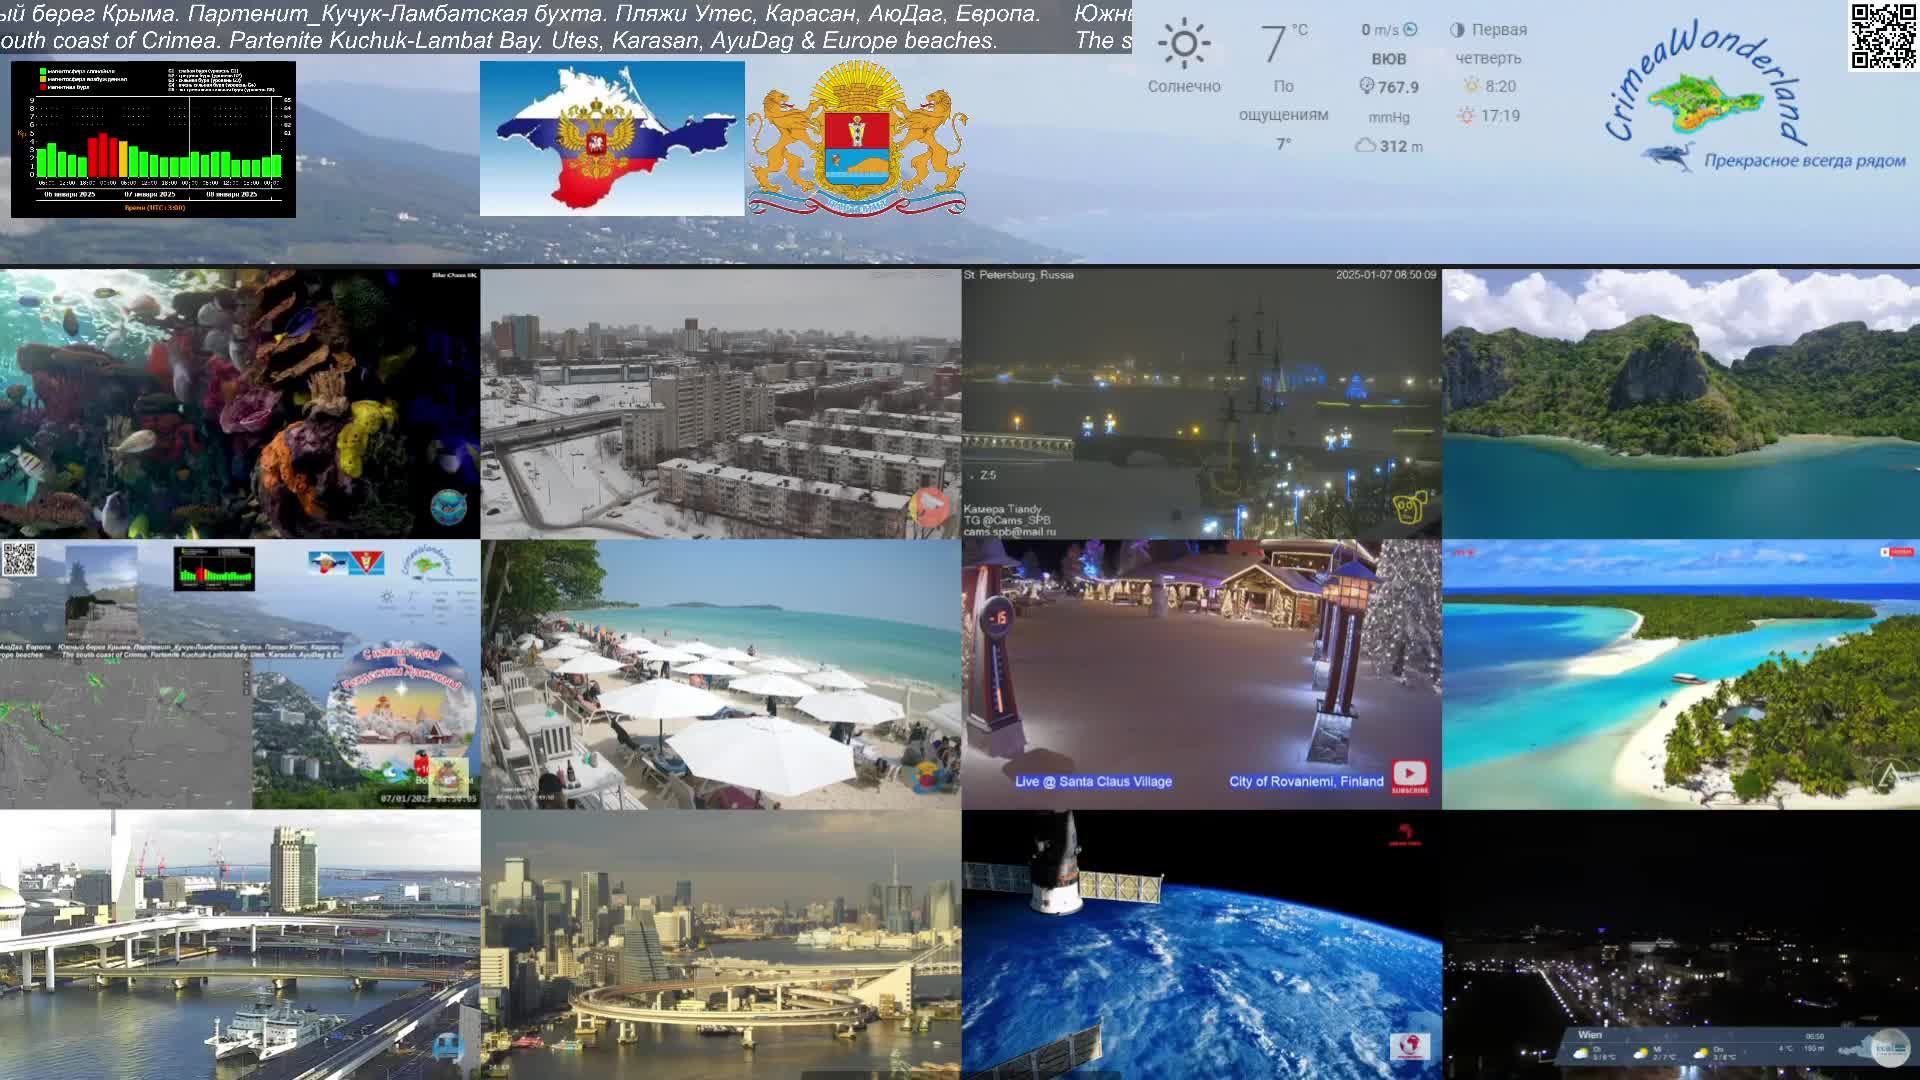Viewport: 1920px width, 1080px height.
Task: Open the beach with white umbrellas feed
Action: pos(720,674)
